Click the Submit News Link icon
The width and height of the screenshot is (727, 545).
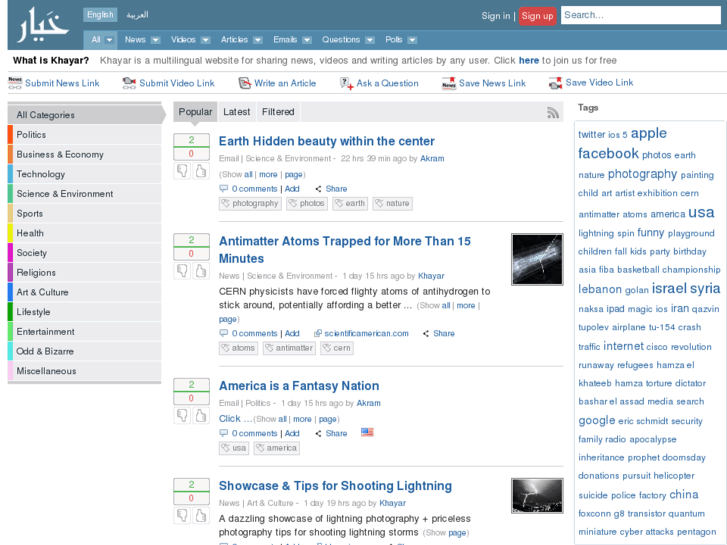coord(15,83)
